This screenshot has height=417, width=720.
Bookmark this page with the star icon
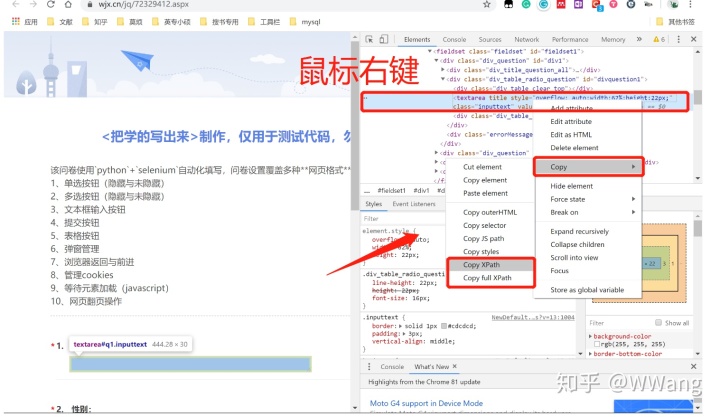click(x=487, y=4)
